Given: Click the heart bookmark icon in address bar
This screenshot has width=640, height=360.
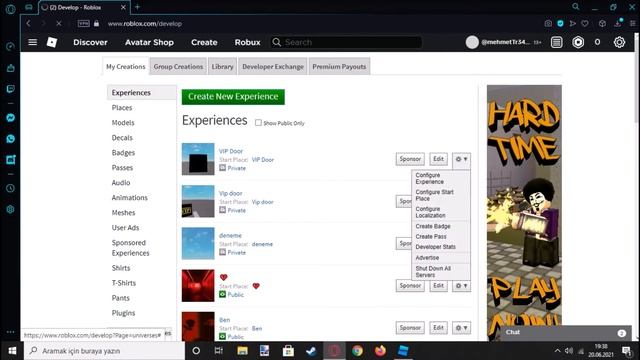Looking at the screenshot, I should (585, 24).
